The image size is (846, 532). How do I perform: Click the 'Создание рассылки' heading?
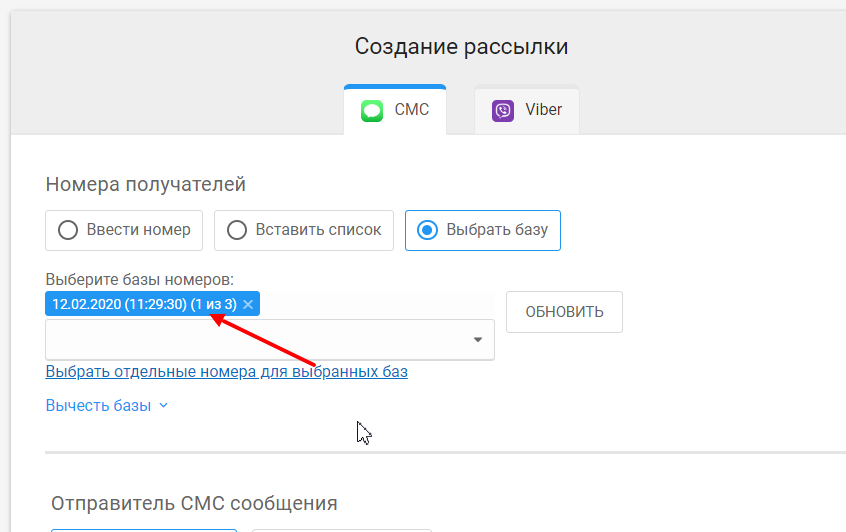pyautogui.click(x=461, y=46)
